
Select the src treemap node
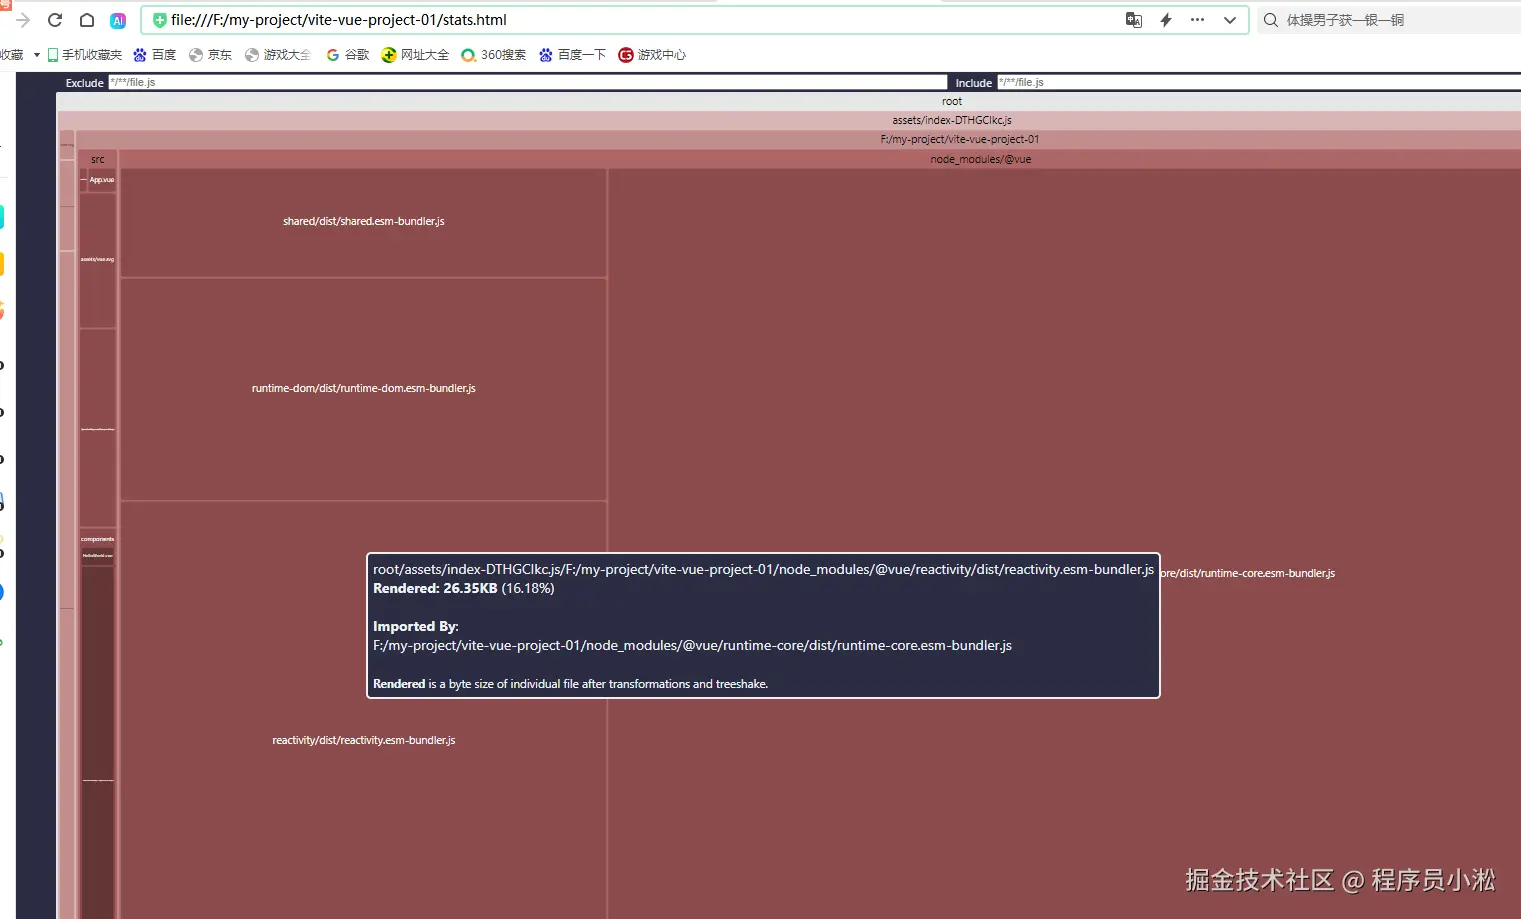(x=98, y=159)
